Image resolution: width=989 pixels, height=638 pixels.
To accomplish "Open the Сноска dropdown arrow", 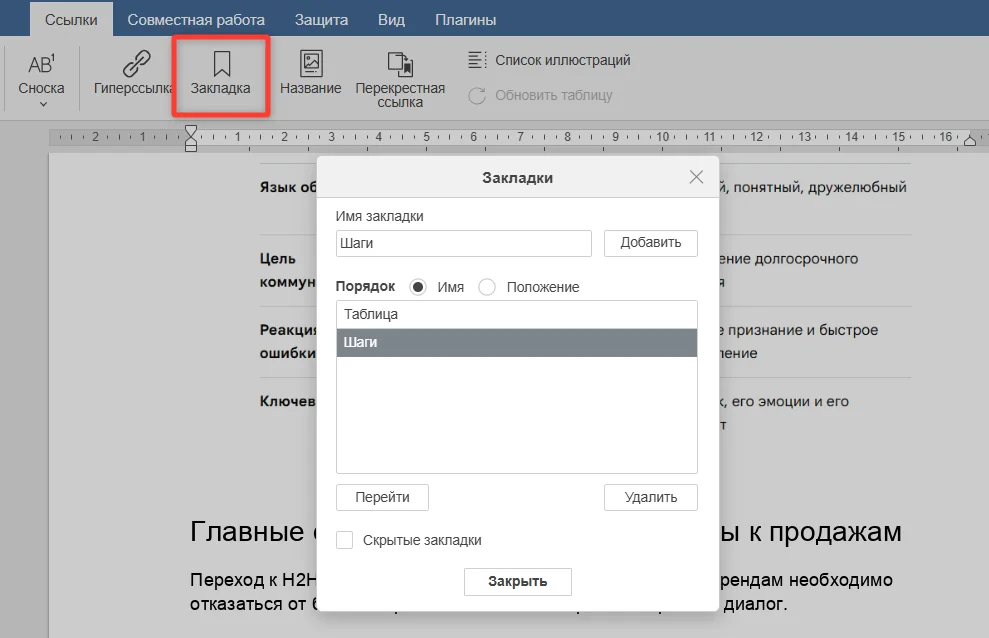I will pos(43,105).
